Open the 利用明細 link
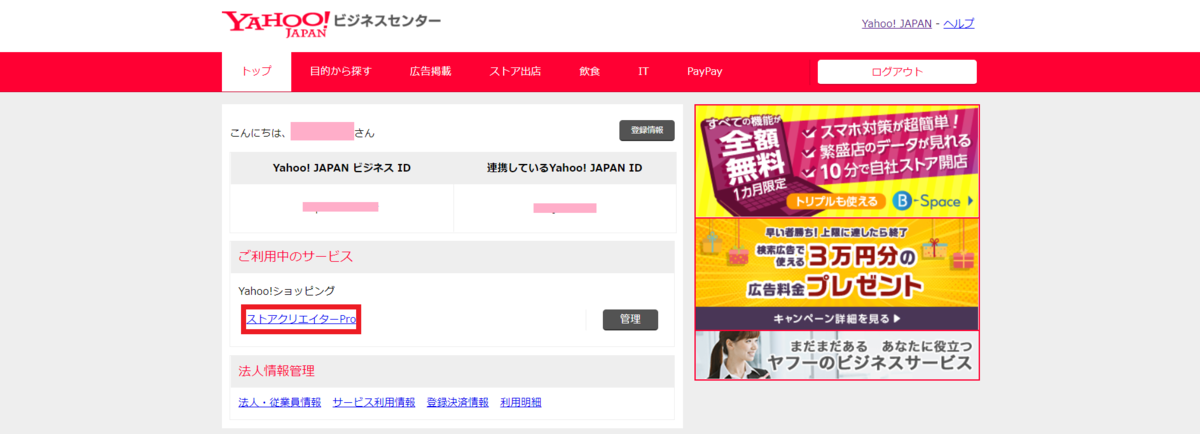The width and height of the screenshot is (1200, 434). tap(521, 402)
